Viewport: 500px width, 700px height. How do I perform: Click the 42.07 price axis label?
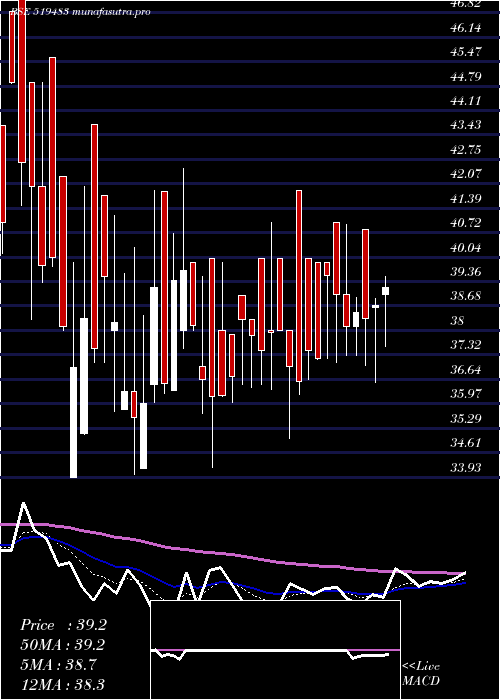(x=466, y=174)
